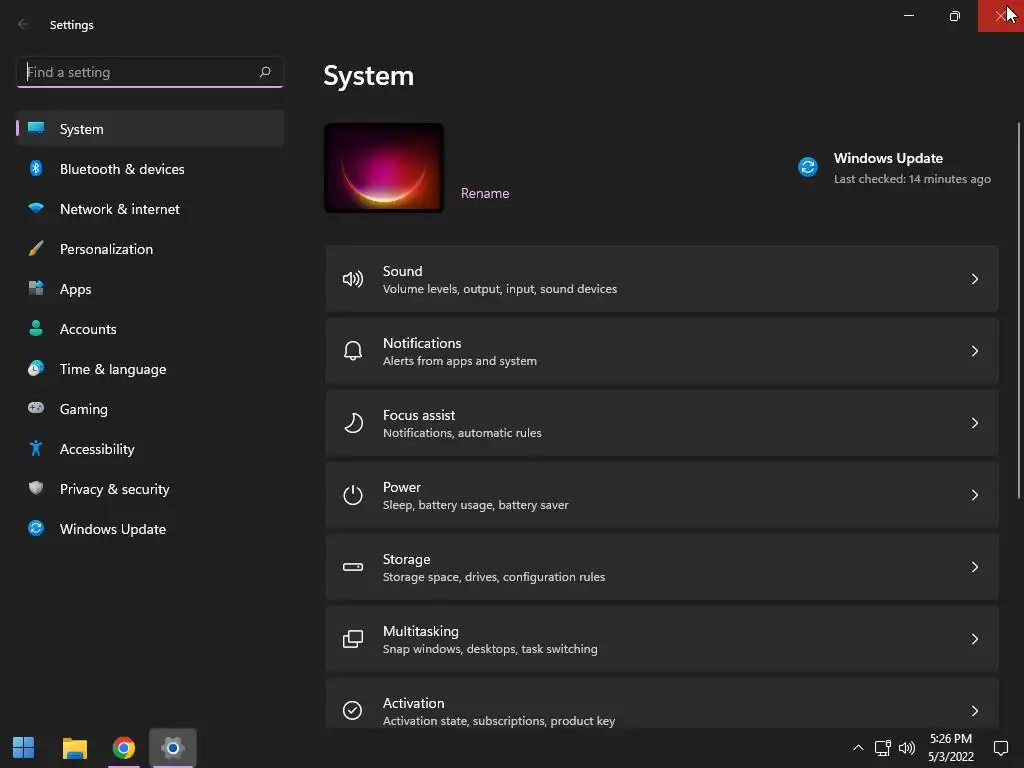Viewport: 1024px width, 768px height.
Task: Click the Windows Update sync icon at top right
Action: [808, 167]
